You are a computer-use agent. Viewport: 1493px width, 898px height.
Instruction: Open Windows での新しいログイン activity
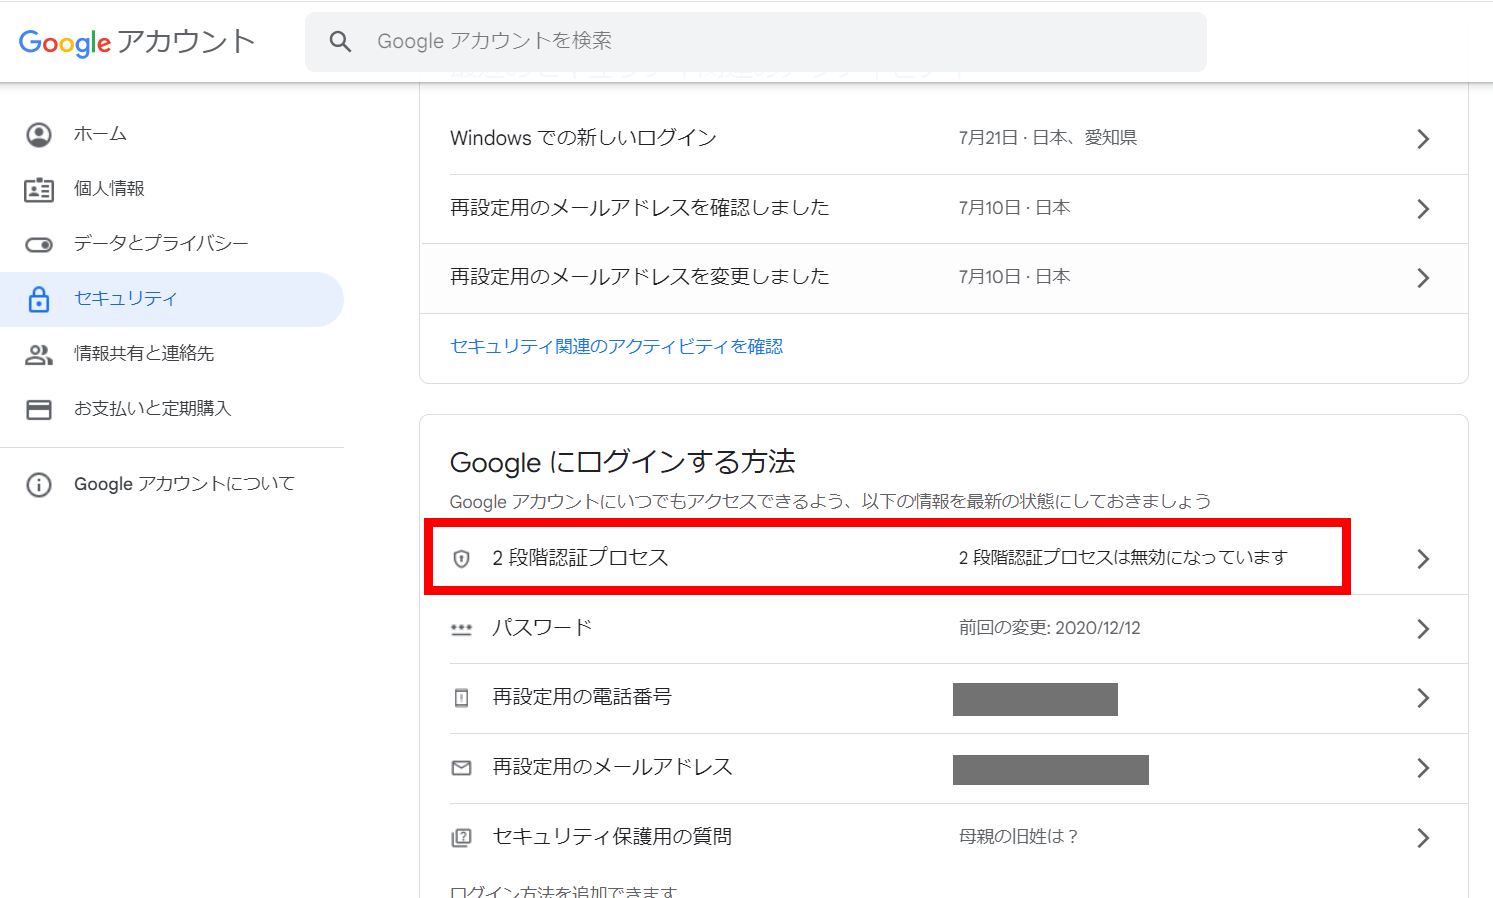(x=944, y=139)
